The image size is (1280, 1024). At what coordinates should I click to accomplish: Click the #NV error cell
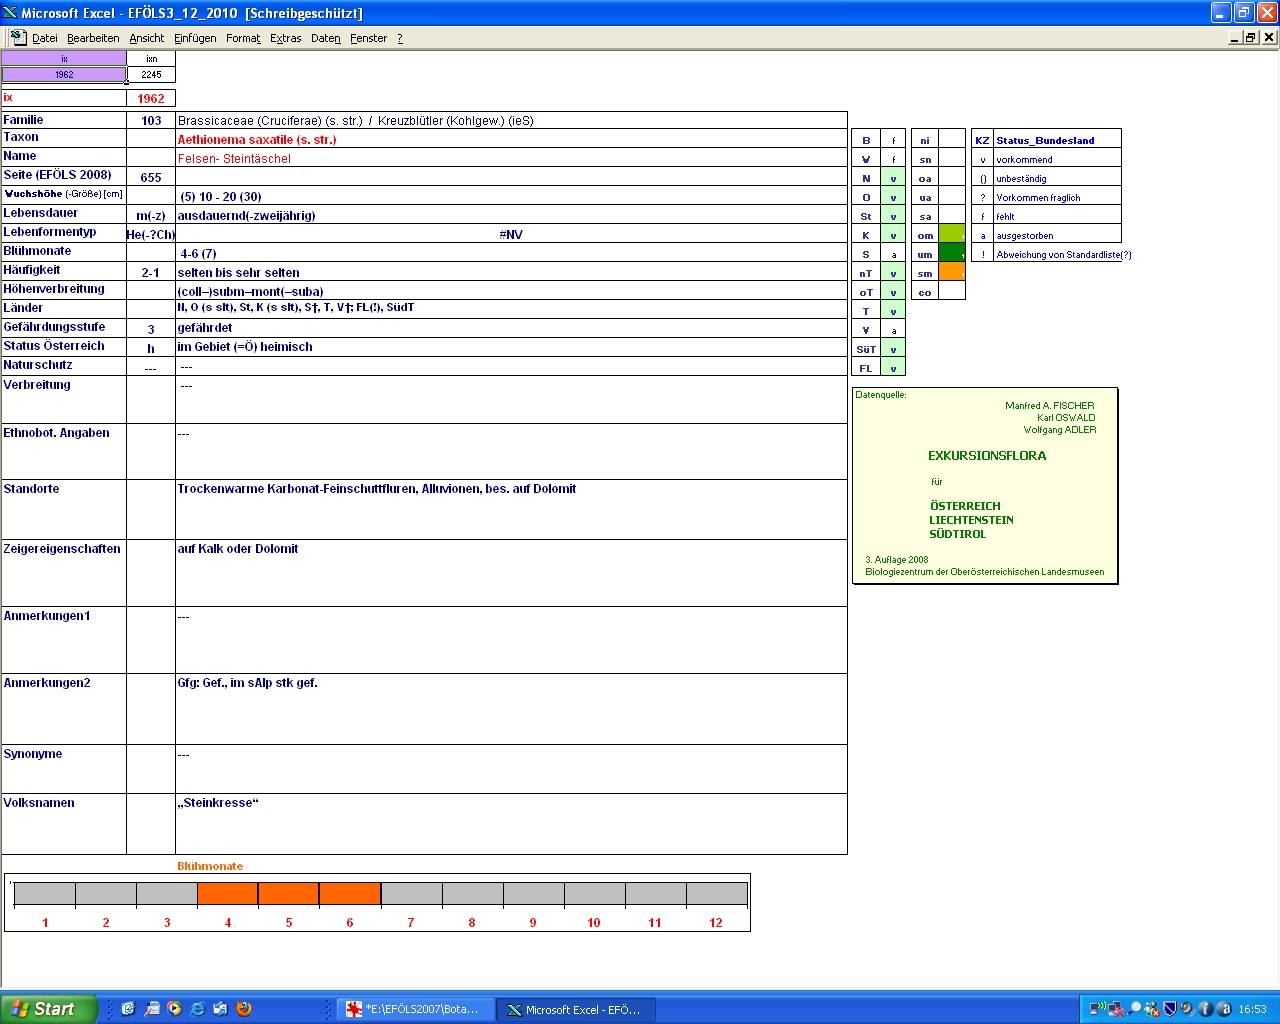click(x=511, y=234)
